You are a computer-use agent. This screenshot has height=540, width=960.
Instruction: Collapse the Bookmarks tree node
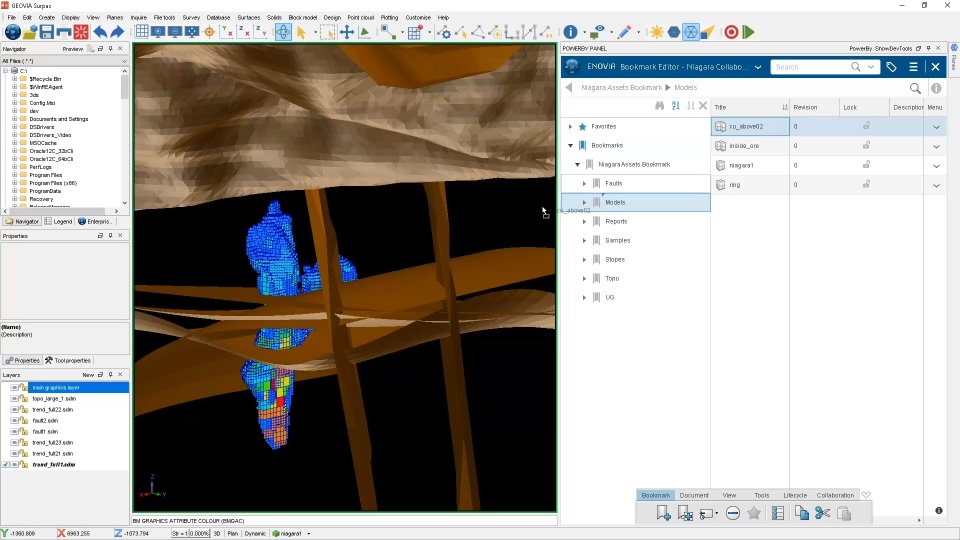[x=571, y=146]
